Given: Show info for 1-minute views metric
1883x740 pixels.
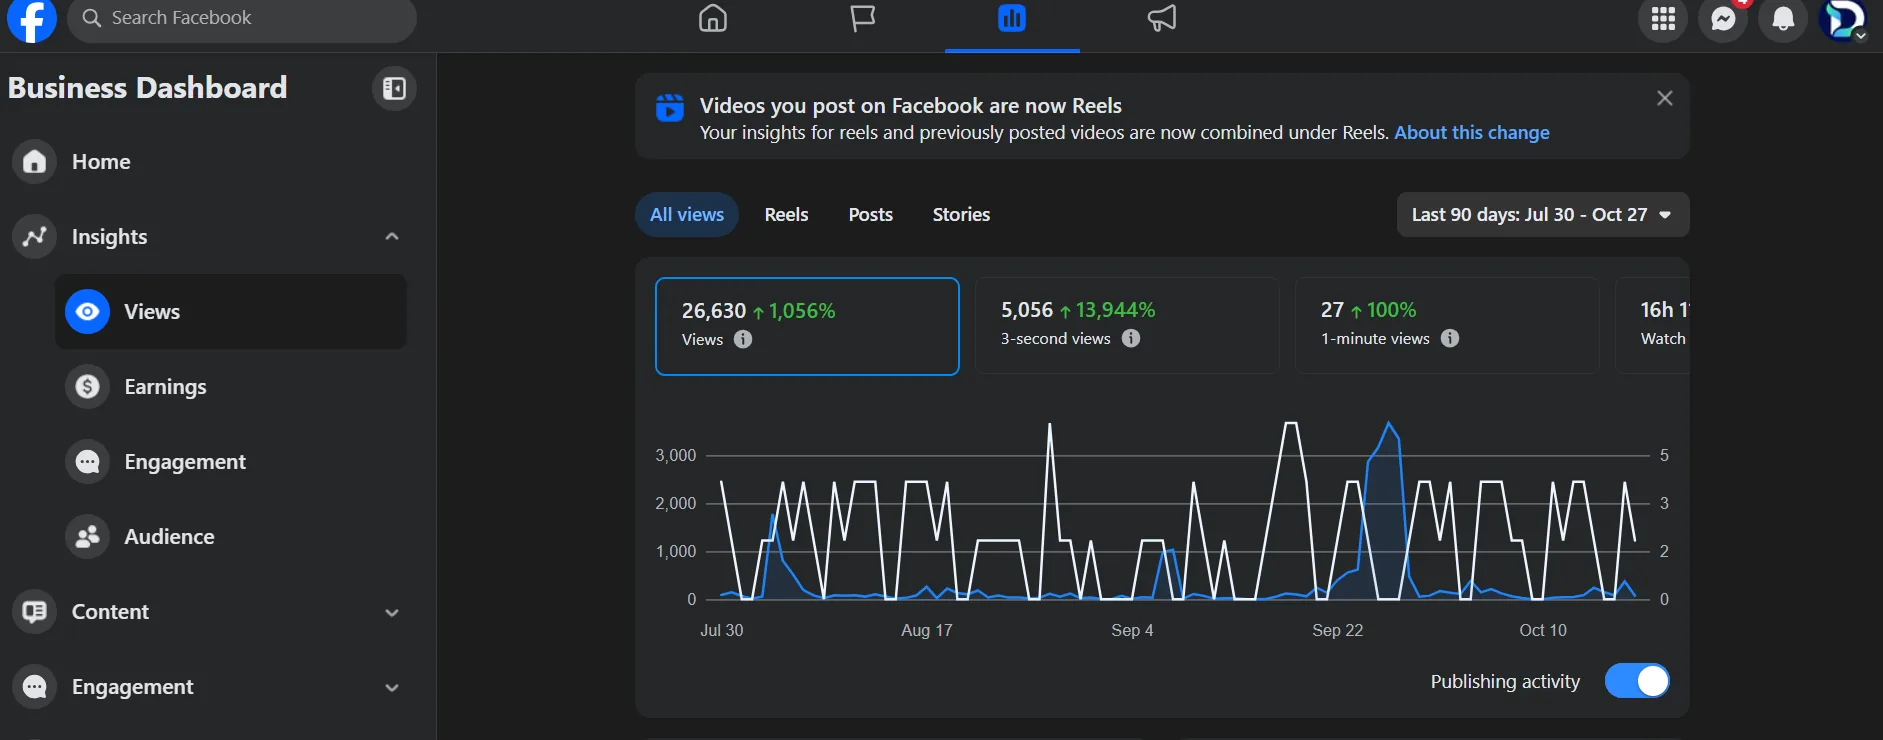Looking at the screenshot, I should (x=1450, y=338).
